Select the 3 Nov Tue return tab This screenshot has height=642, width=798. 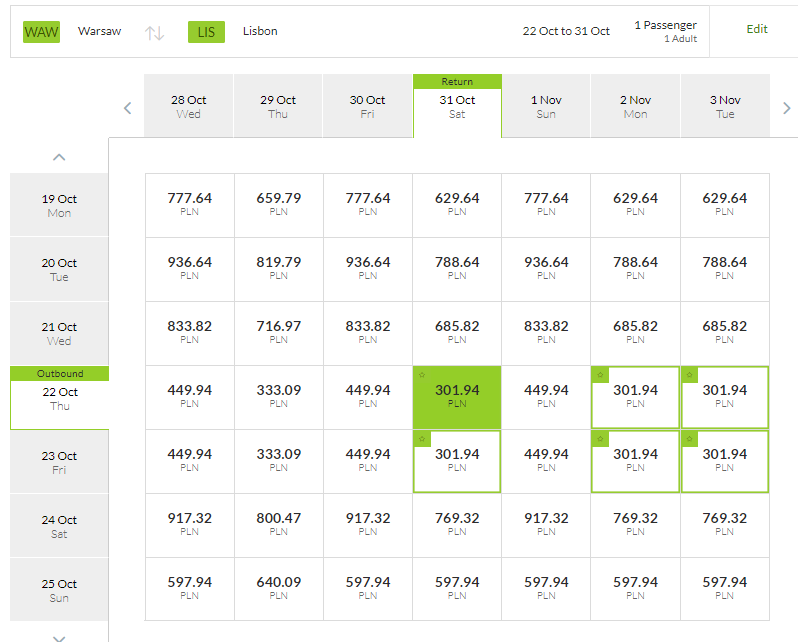point(725,106)
